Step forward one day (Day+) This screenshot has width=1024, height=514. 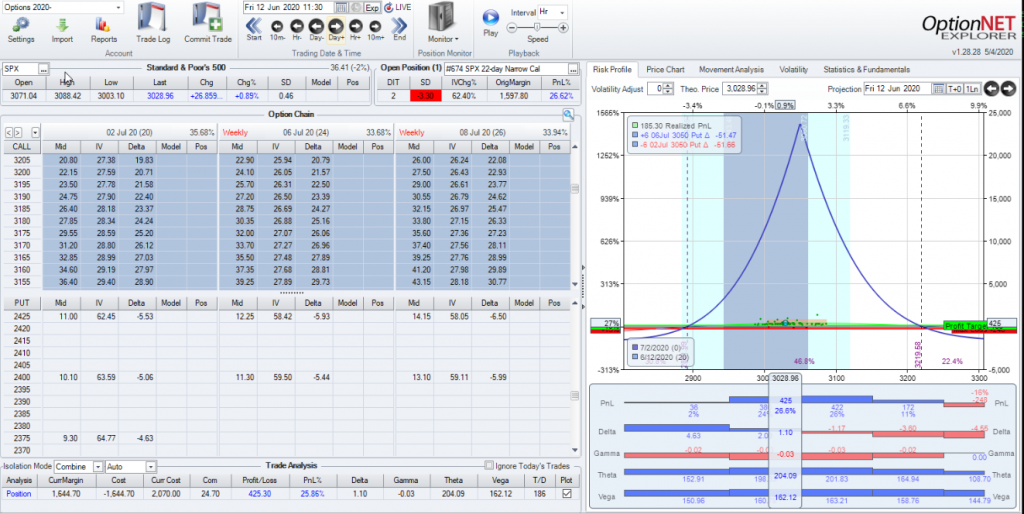pyautogui.click(x=336, y=26)
